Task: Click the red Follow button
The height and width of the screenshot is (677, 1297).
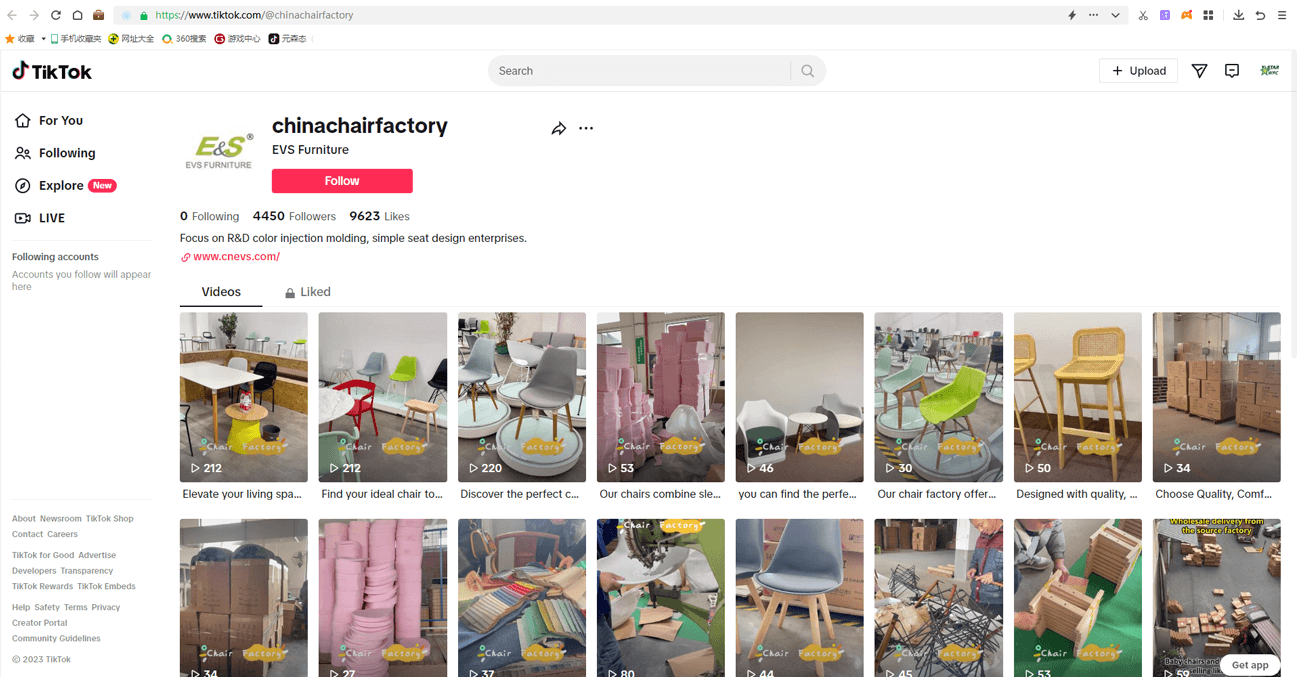Action: click(x=342, y=181)
